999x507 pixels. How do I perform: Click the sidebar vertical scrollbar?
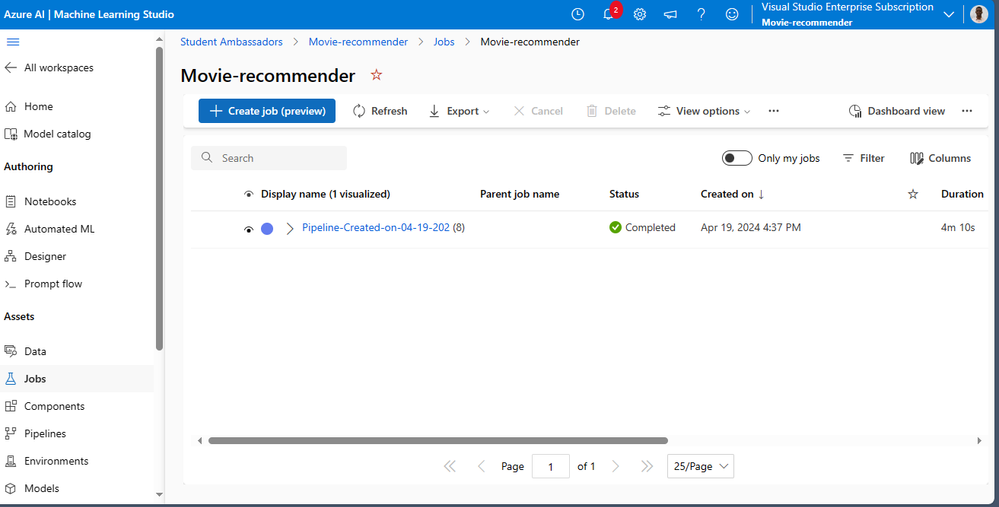coord(159,197)
